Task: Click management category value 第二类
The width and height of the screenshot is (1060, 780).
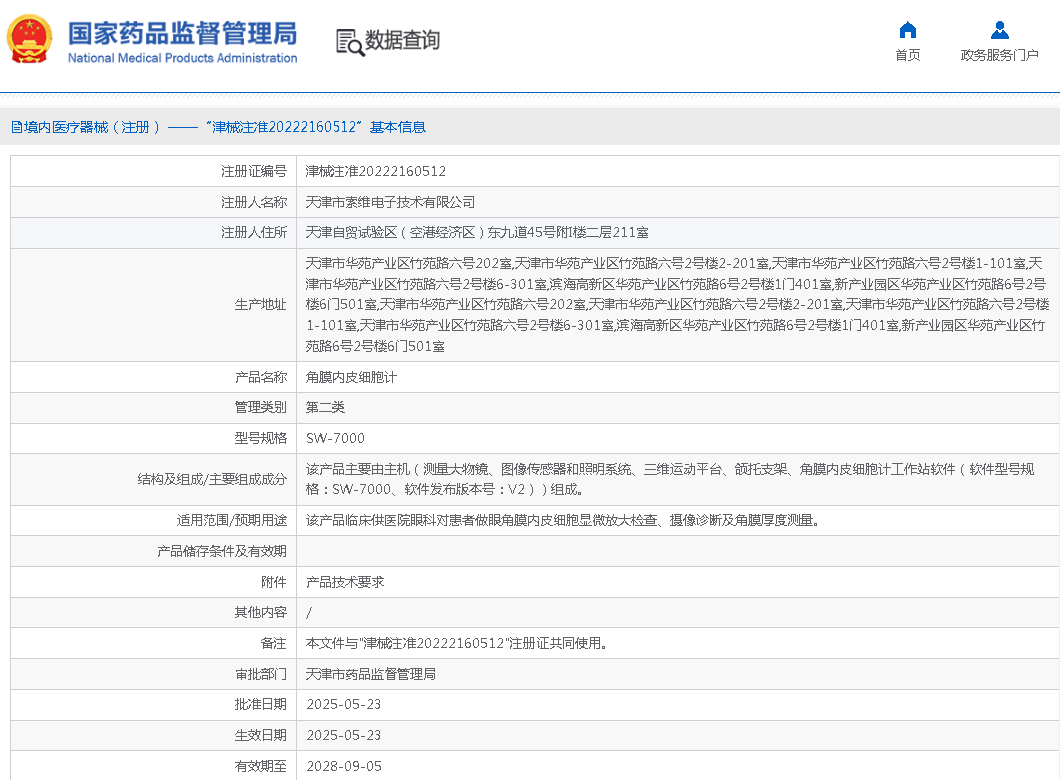Action: tap(325, 407)
